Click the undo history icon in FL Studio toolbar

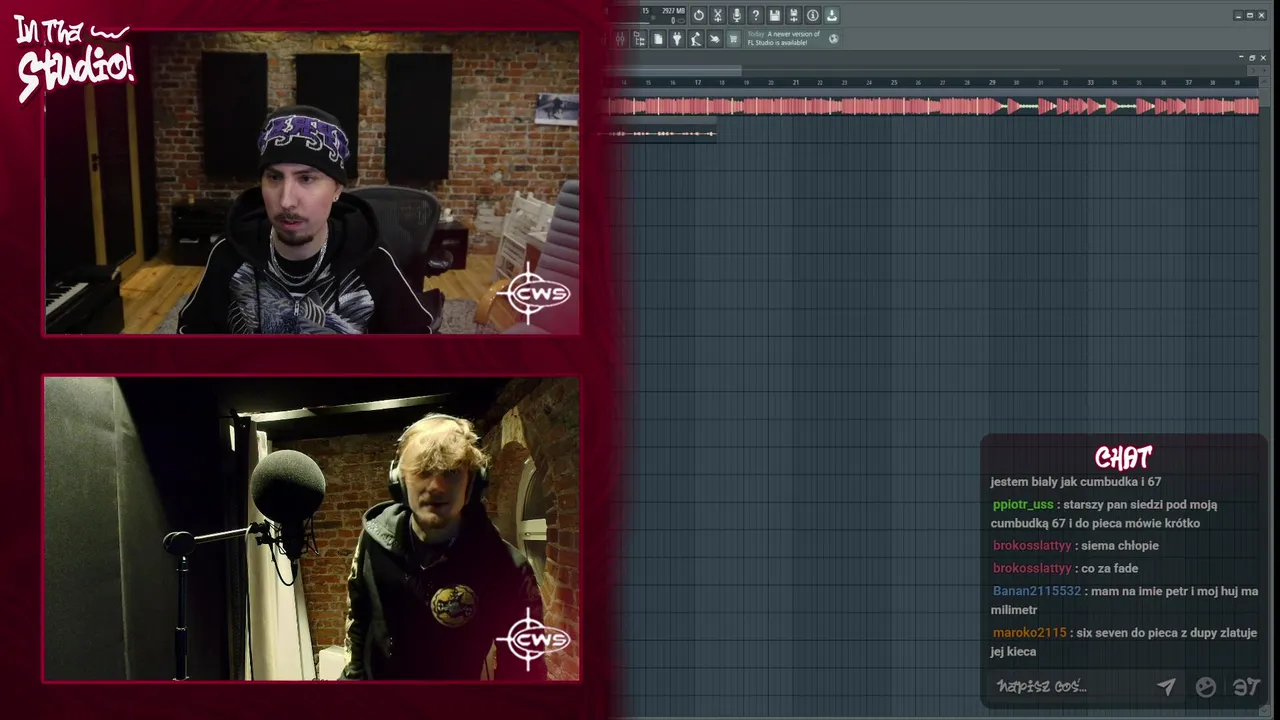point(699,15)
